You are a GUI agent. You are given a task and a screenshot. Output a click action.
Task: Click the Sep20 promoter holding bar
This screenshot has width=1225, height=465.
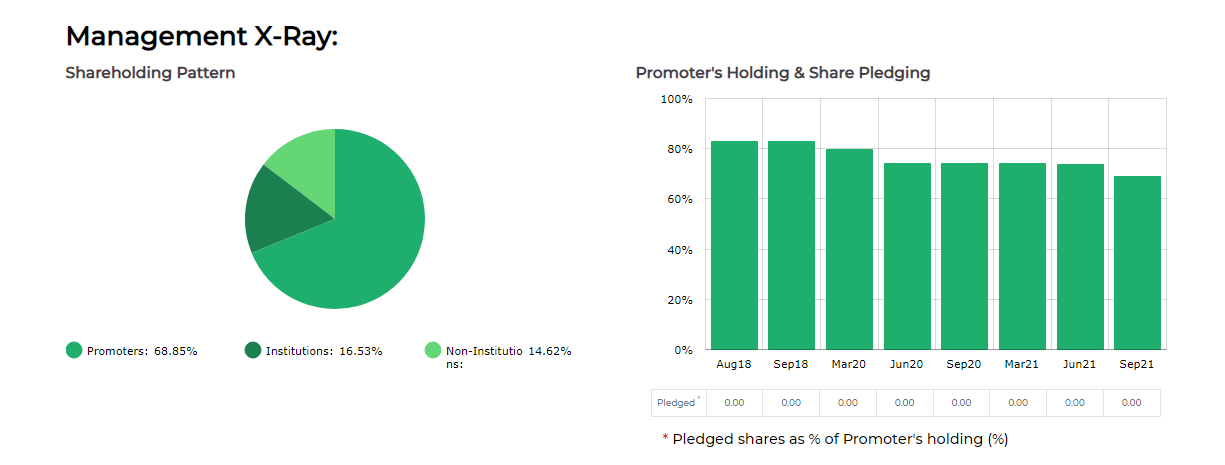[x=964, y=255]
